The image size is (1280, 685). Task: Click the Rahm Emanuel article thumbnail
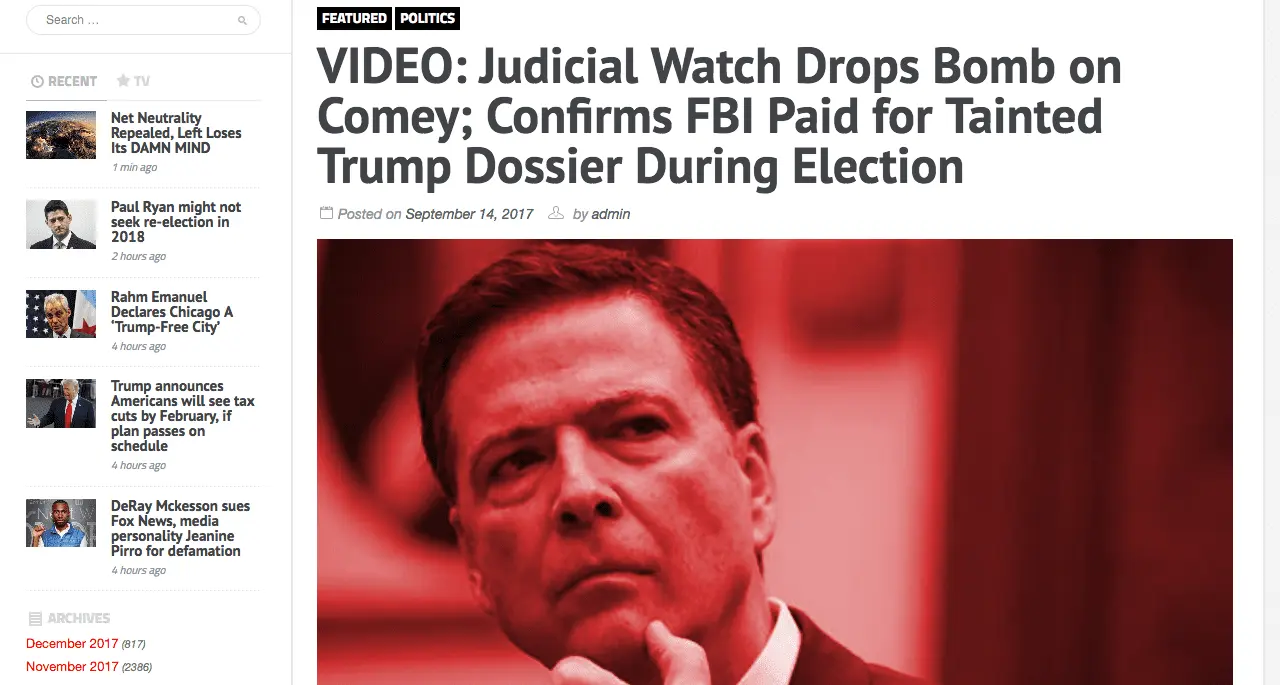tap(61, 314)
